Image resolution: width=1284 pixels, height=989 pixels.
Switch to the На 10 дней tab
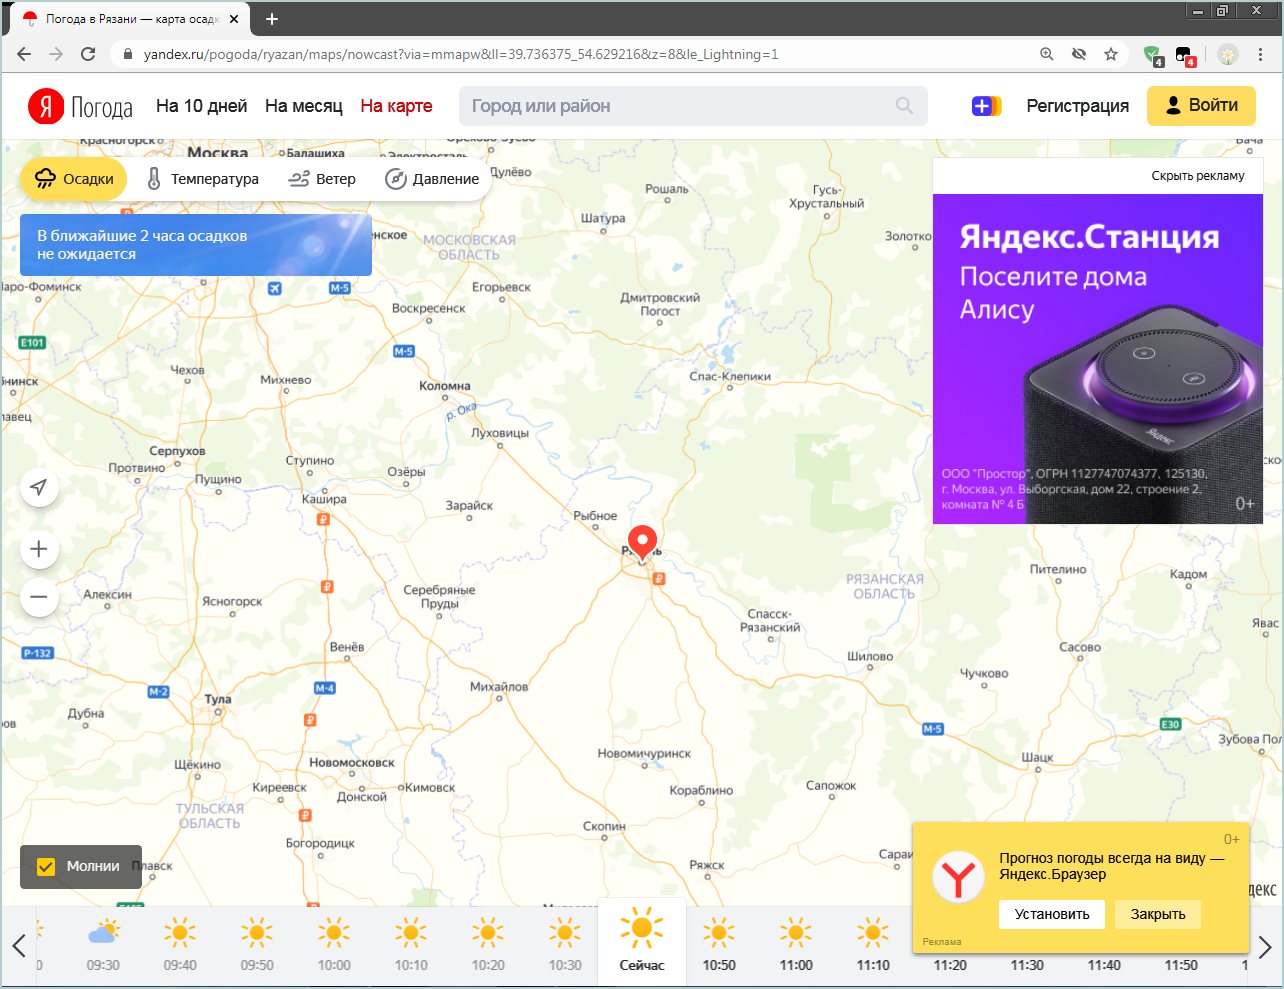pyautogui.click(x=200, y=104)
